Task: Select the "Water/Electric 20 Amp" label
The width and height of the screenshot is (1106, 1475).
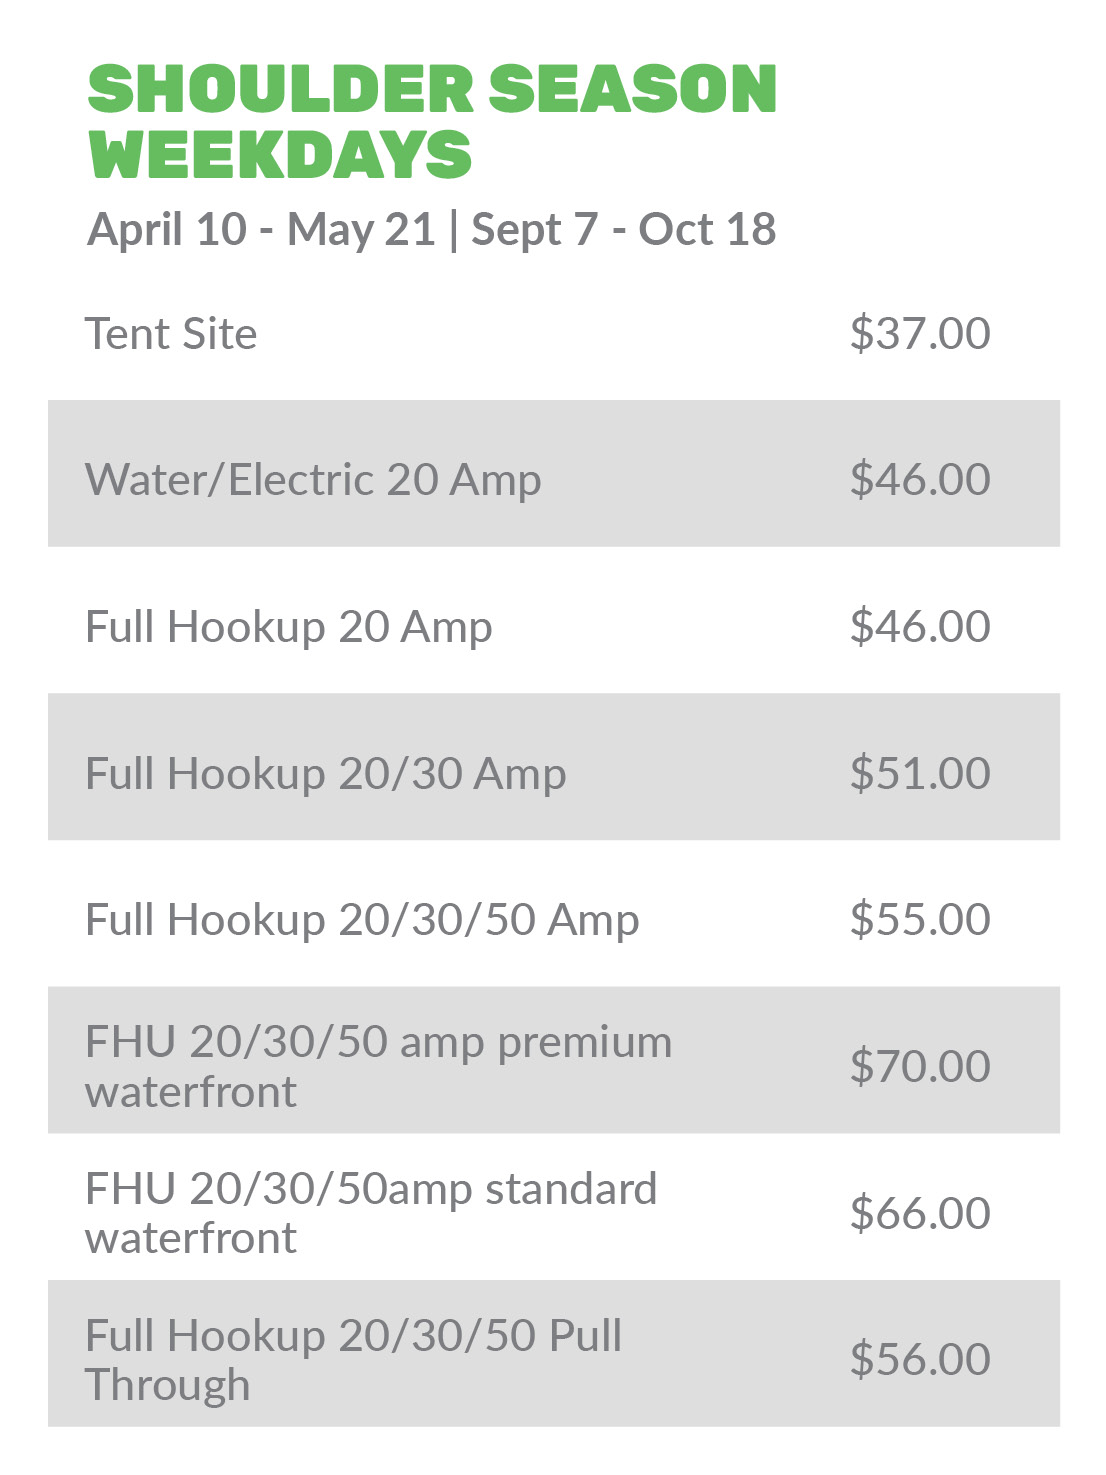Action: pyautogui.click(x=313, y=480)
